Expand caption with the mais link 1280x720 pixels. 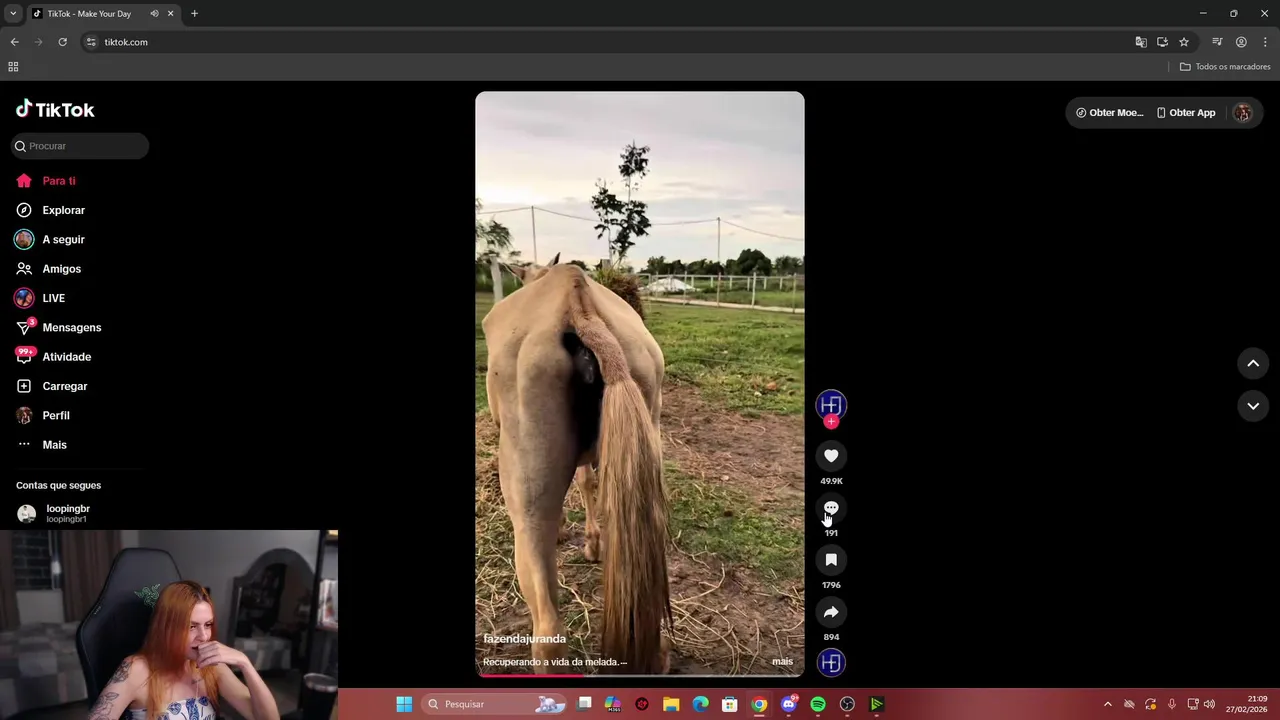coord(782,662)
